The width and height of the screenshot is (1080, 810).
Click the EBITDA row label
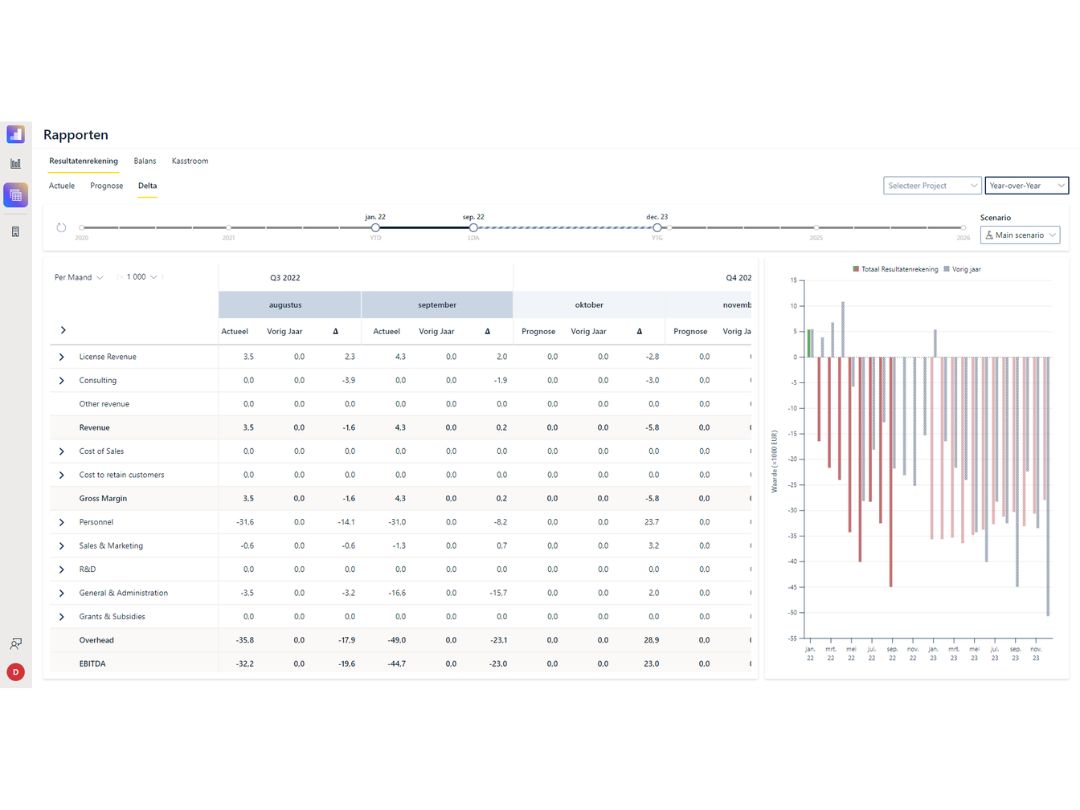tap(92, 664)
